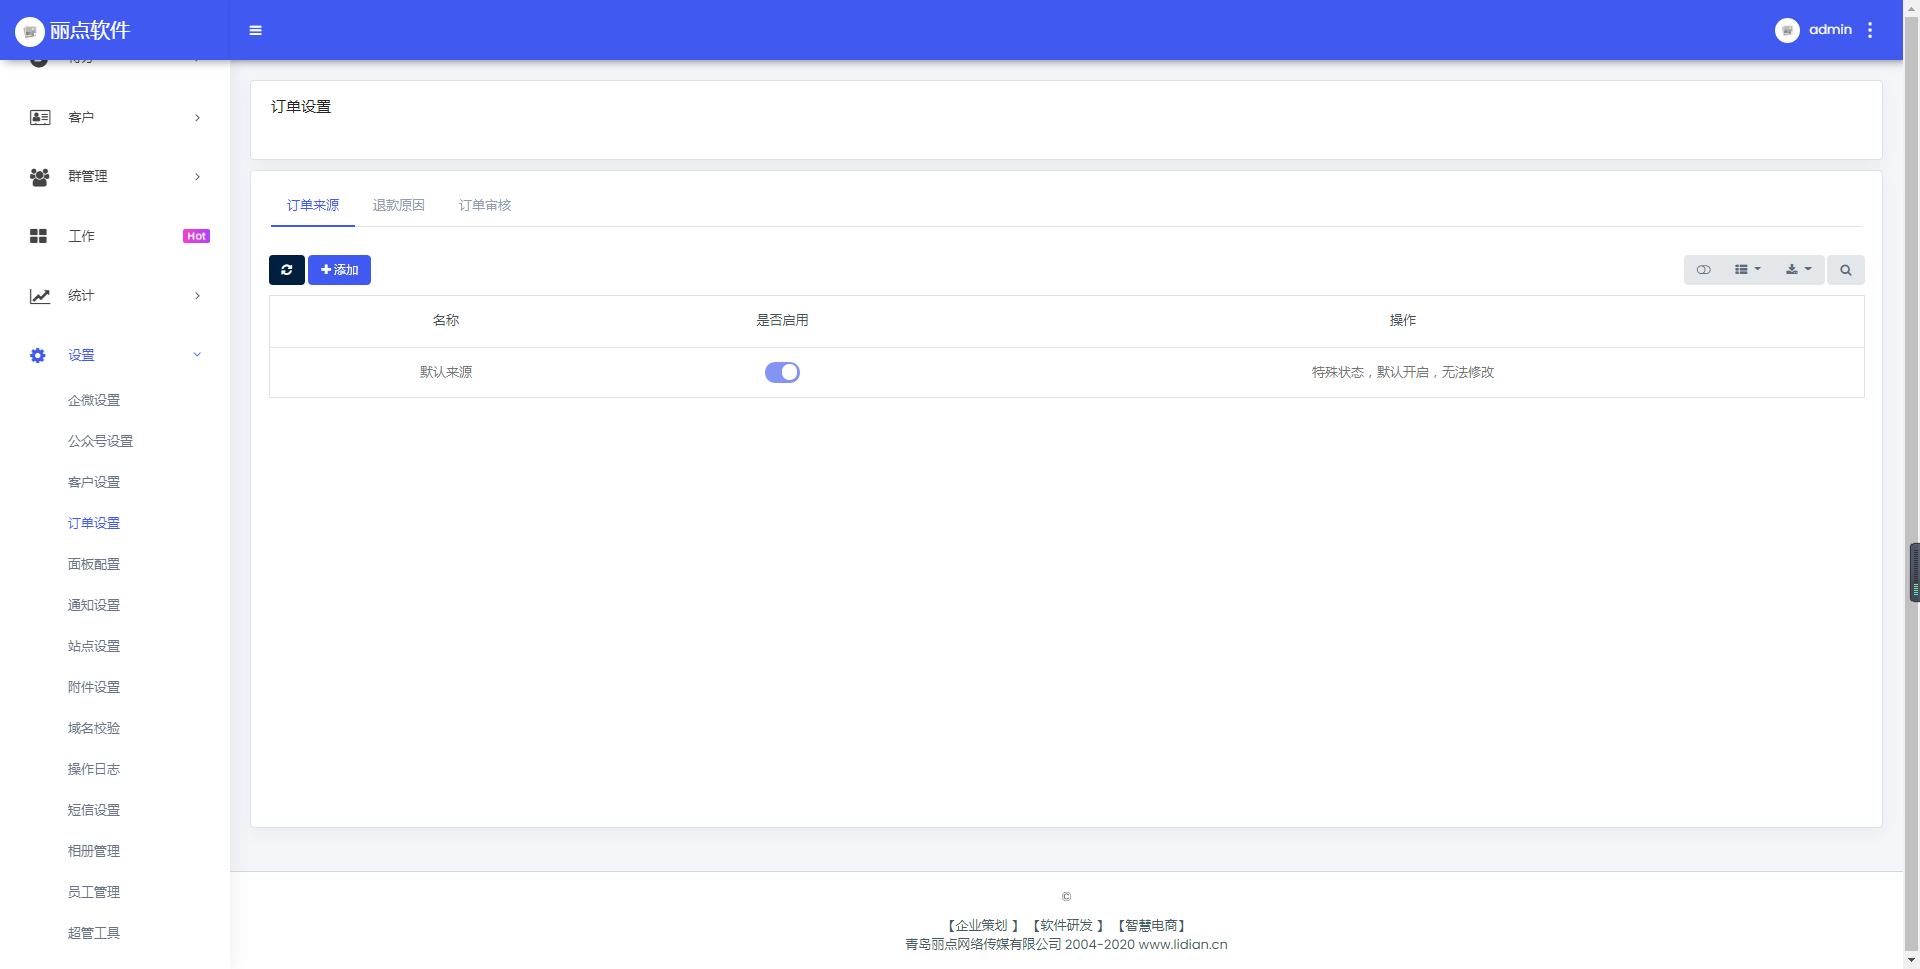Open 员工管理 in sidebar
1920x969 pixels.
tap(94, 892)
